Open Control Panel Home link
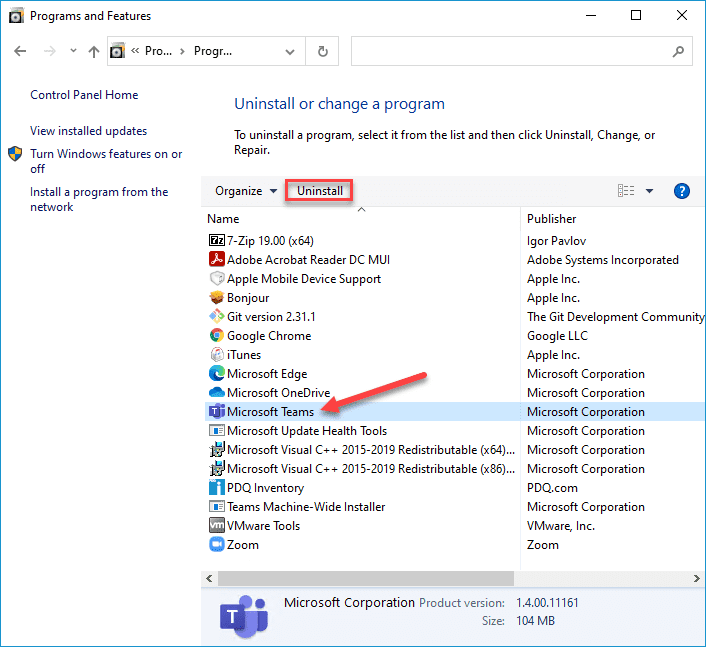Screen dimensions: 706x647 click(x=84, y=95)
